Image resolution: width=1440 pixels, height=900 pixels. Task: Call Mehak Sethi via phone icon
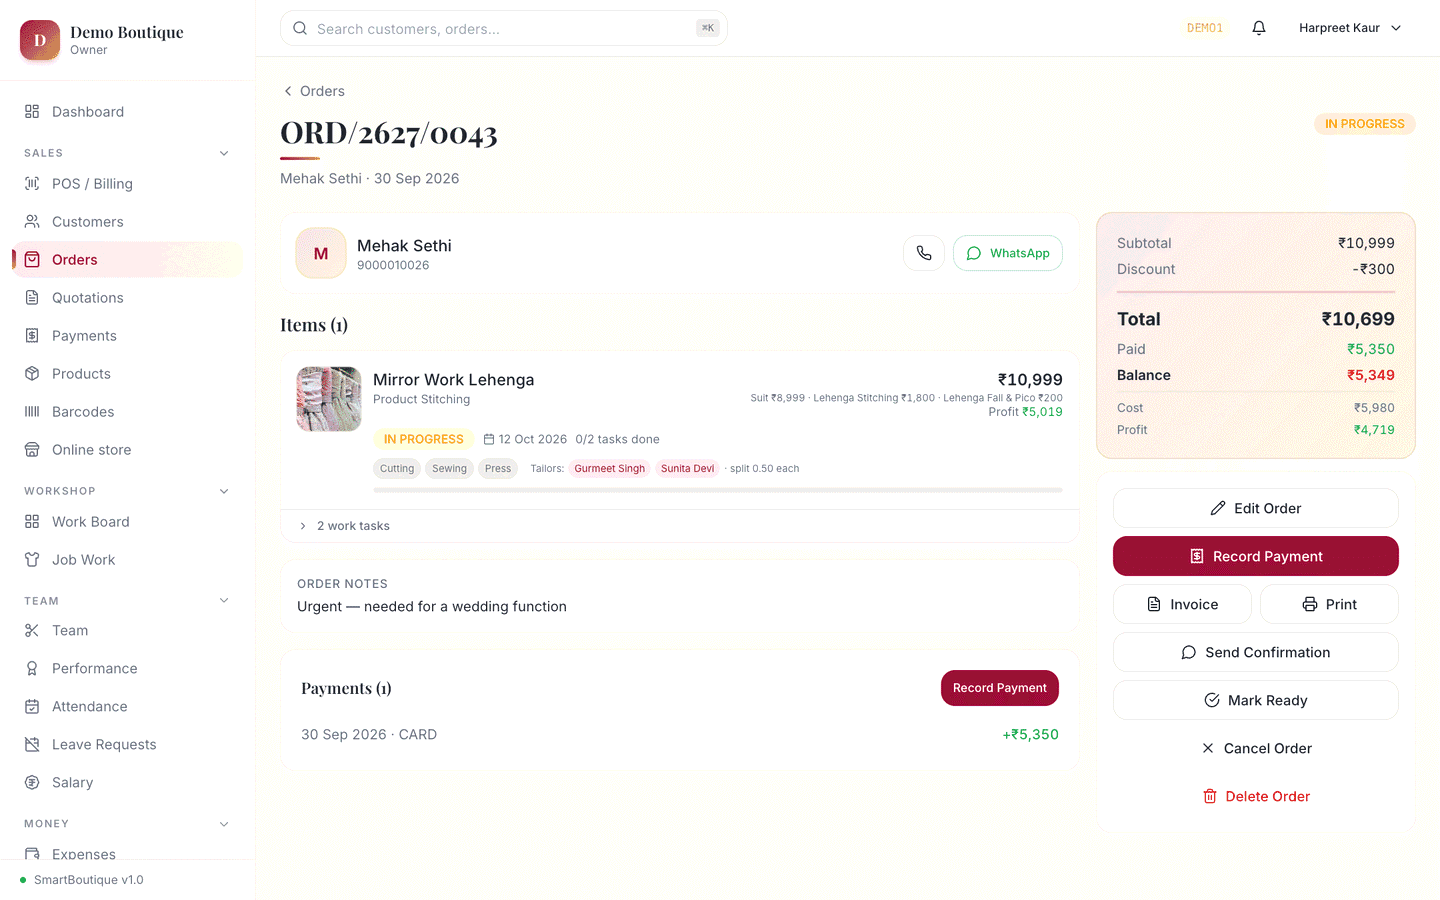(924, 253)
